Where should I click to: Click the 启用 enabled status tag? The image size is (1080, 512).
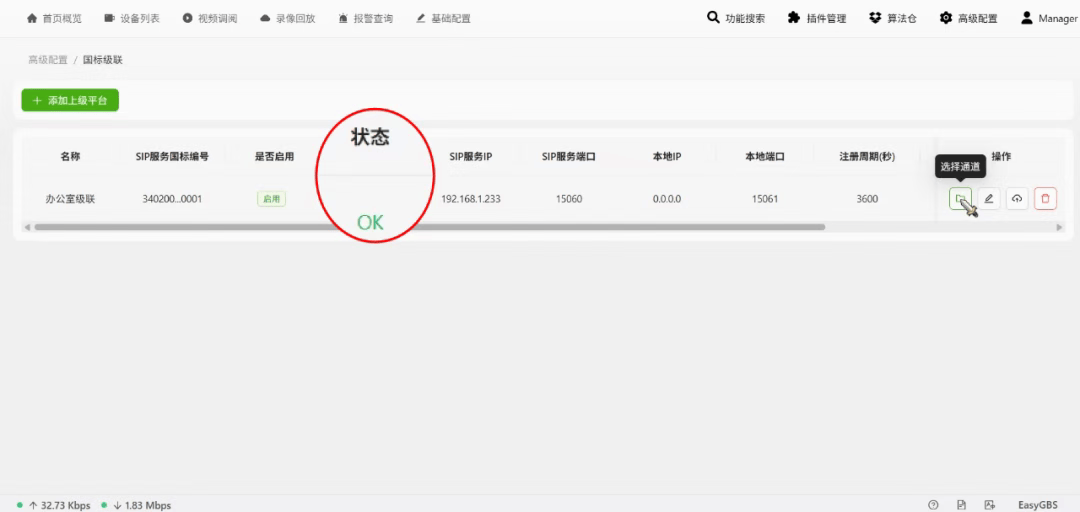pos(271,199)
